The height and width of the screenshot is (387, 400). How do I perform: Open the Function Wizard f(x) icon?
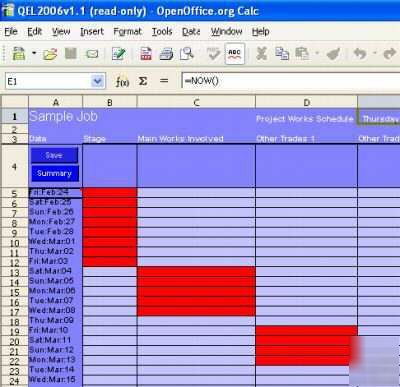[122, 81]
